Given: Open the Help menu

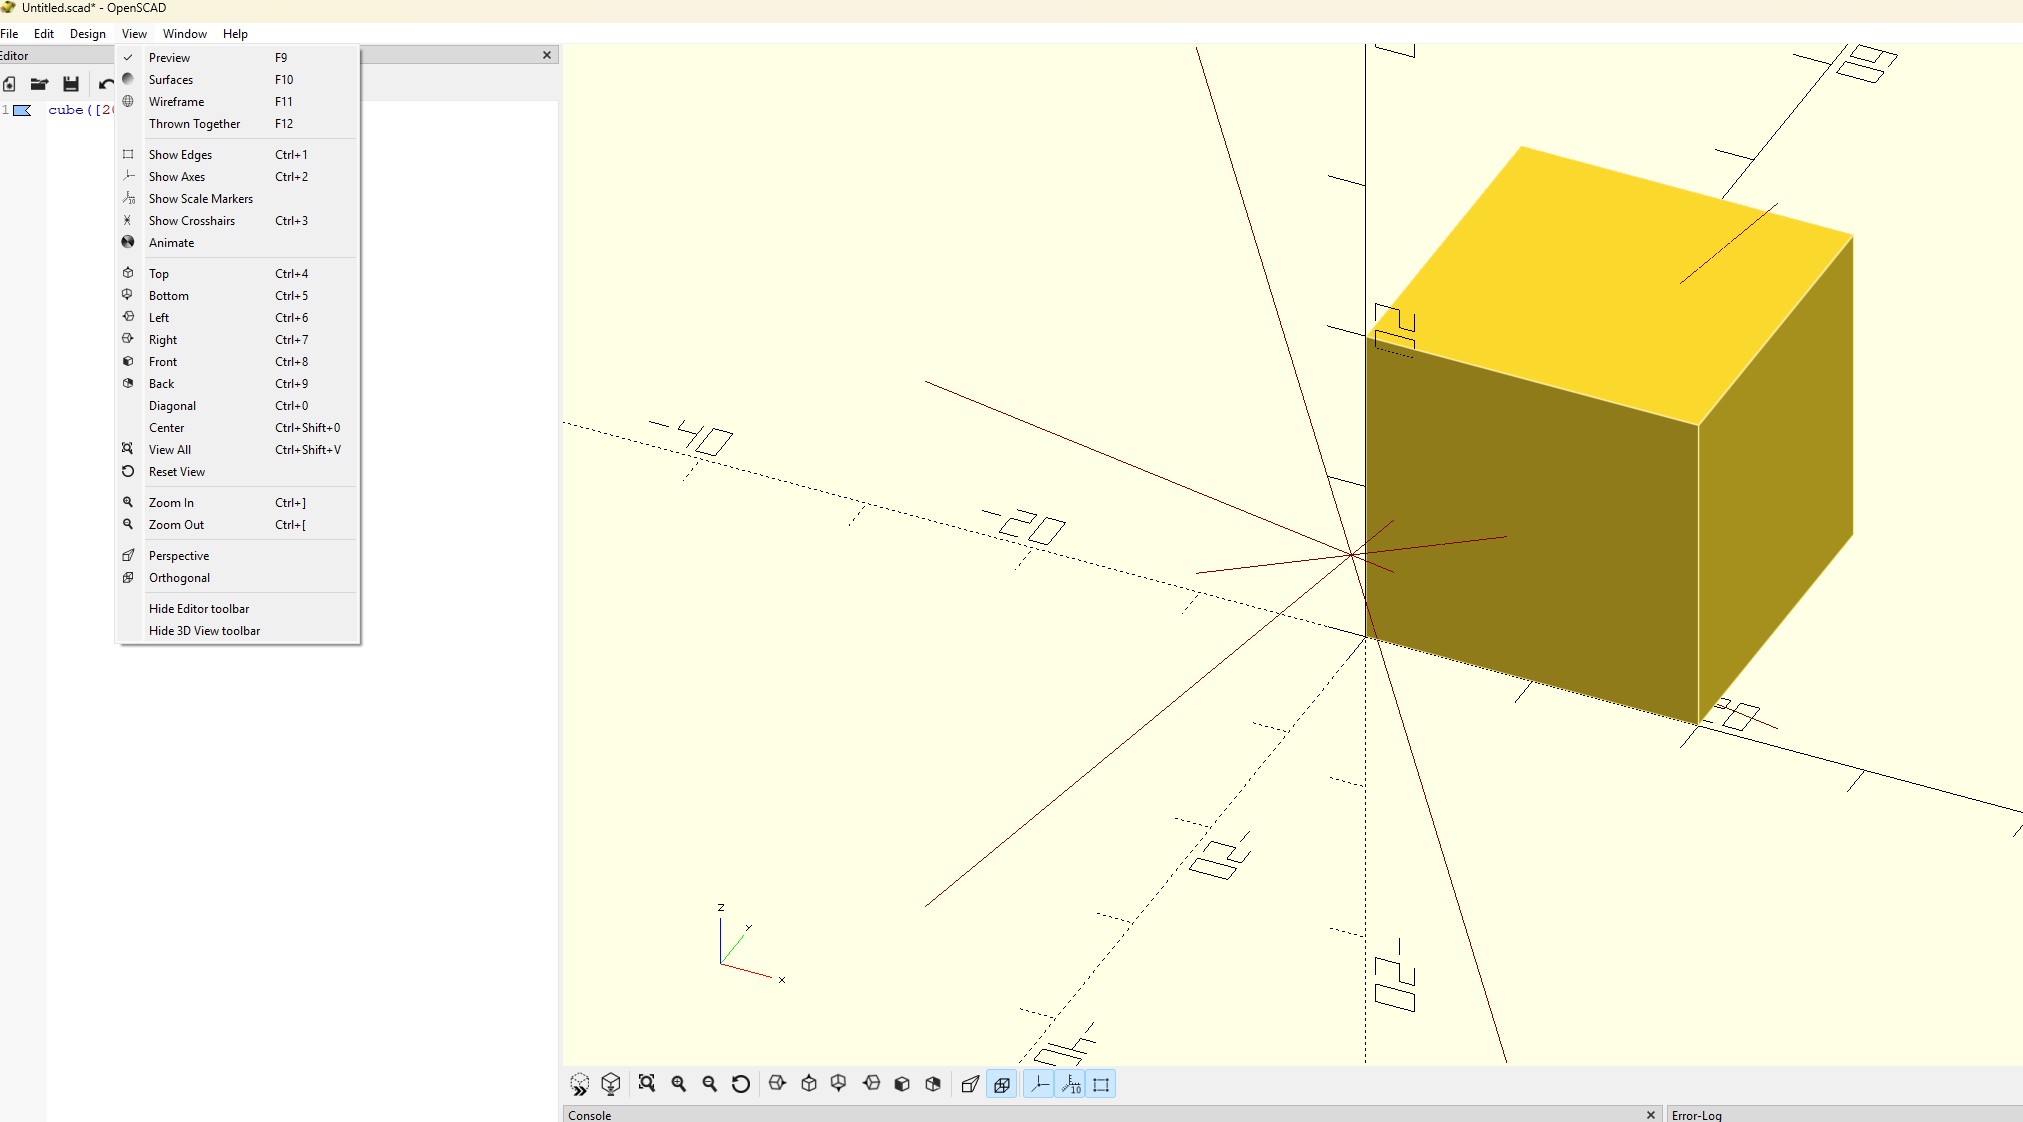Looking at the screenshot, I should tap(235, 33).
